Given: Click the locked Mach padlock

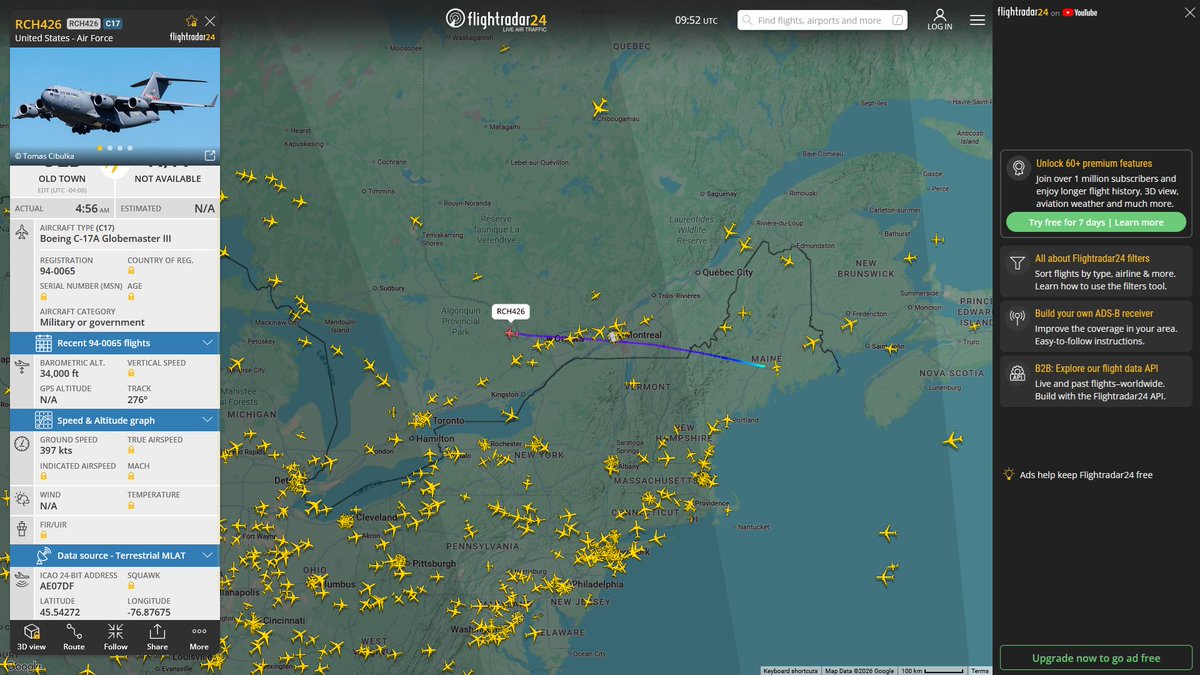Looking at the screenshot, I should click(131, 477).
